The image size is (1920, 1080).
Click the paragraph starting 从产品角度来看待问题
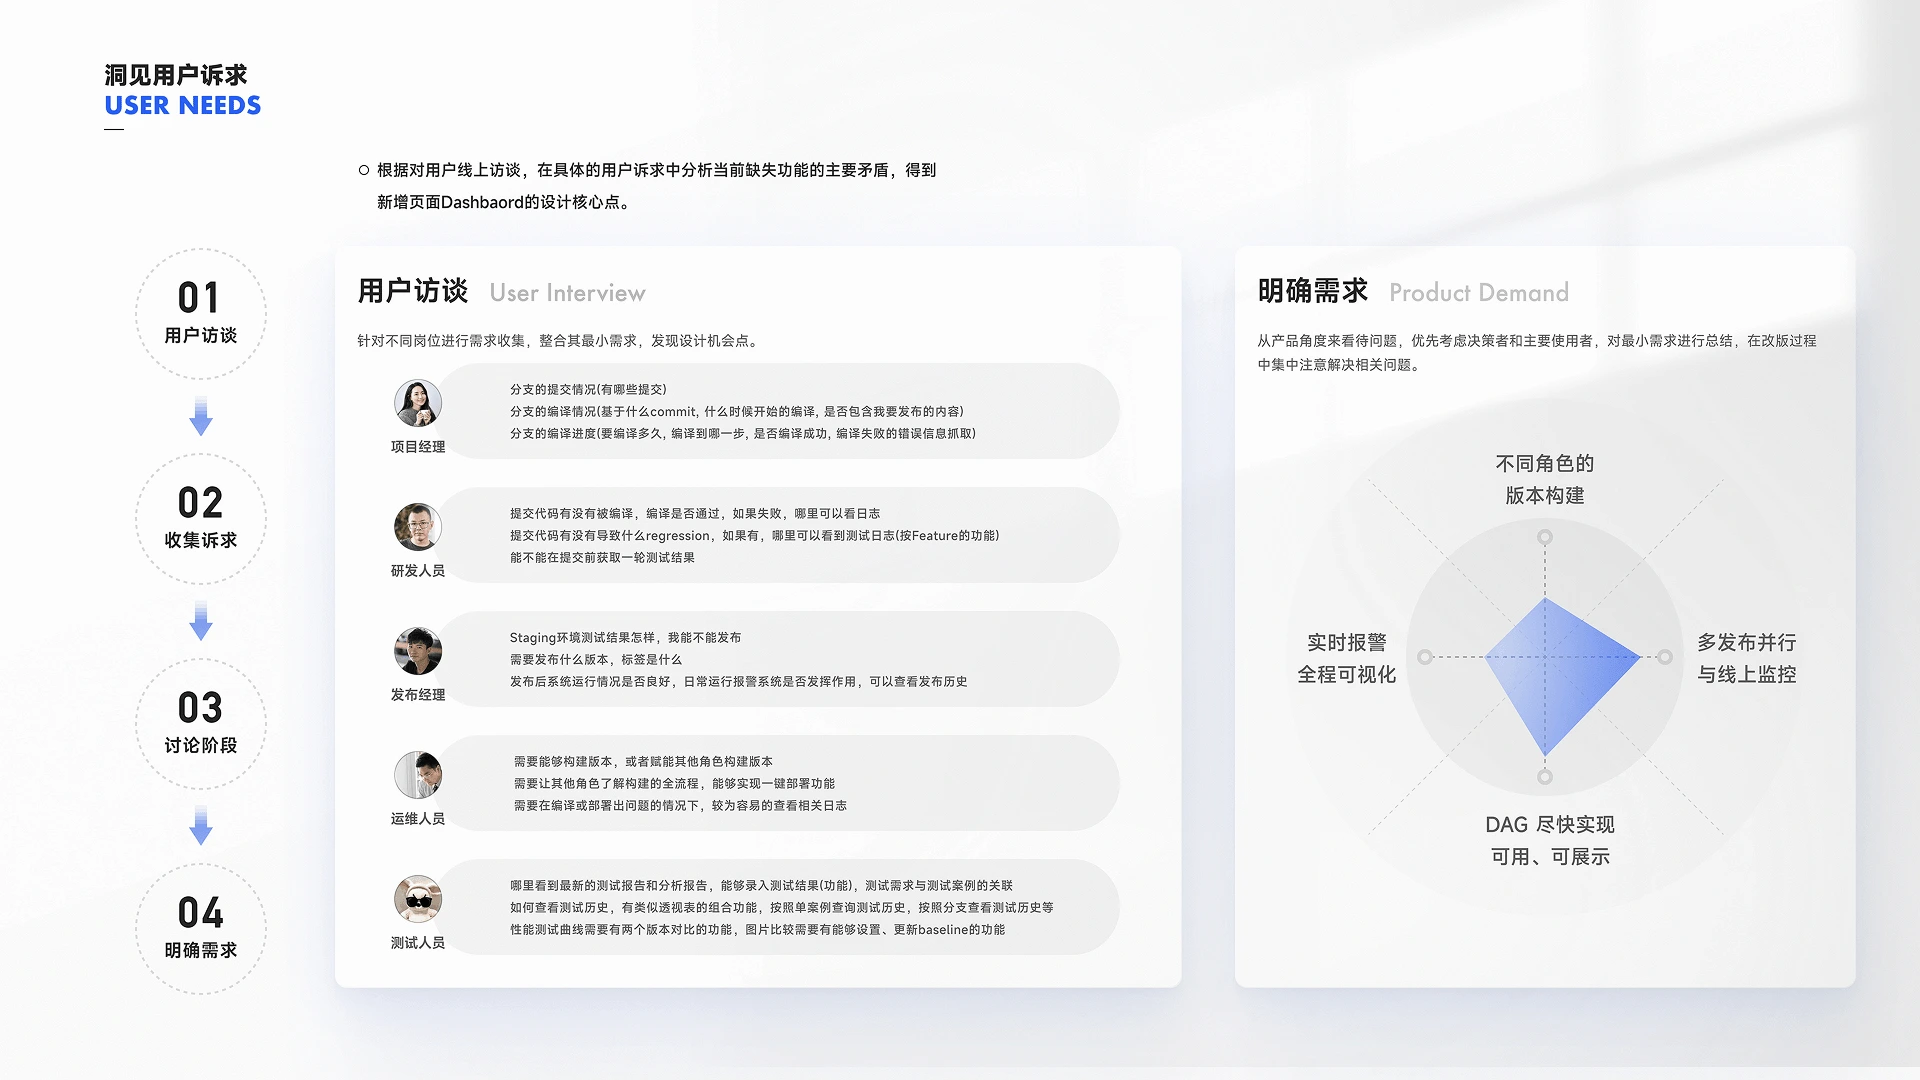tap(1537, 353)
